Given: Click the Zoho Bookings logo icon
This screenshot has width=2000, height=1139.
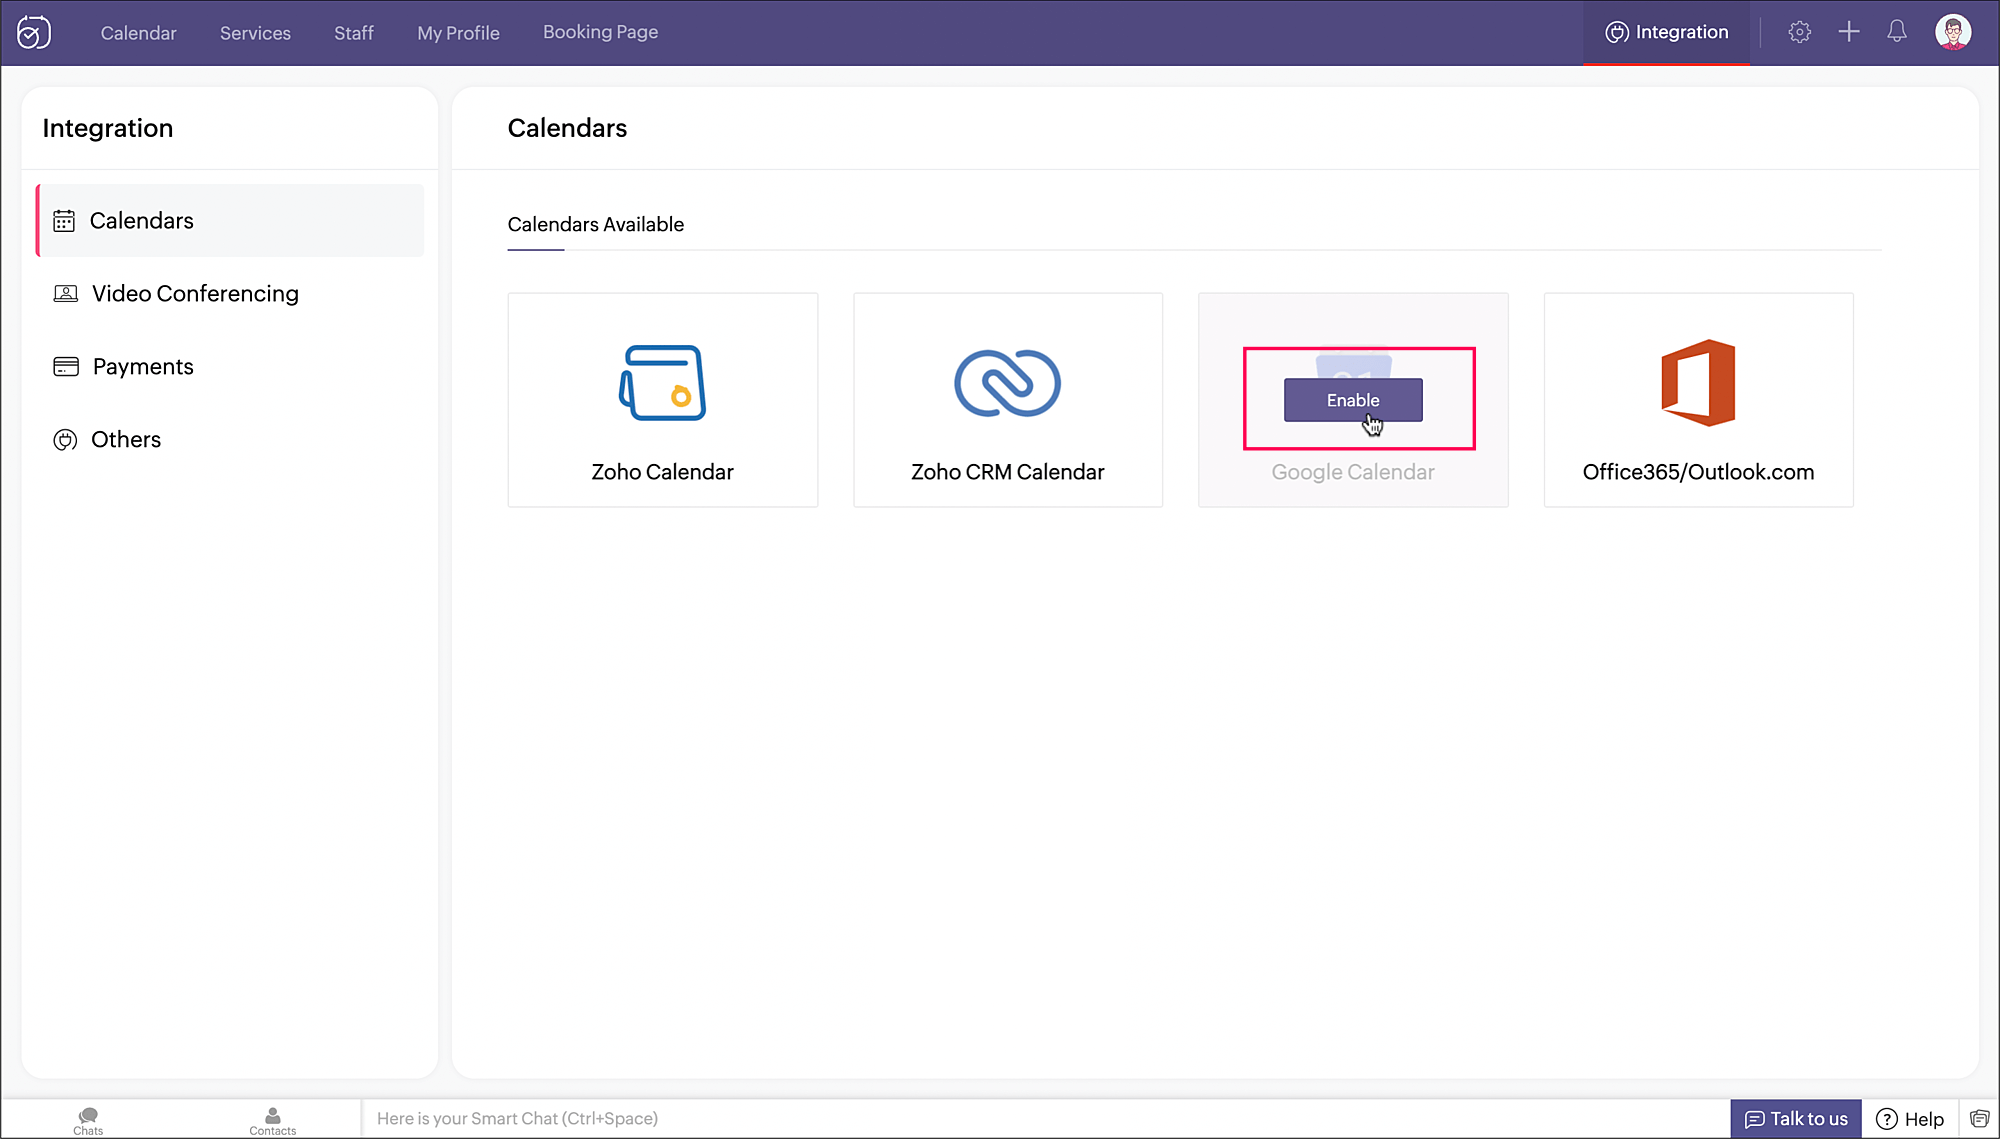Looking at the screenshot, I should 34,33.
